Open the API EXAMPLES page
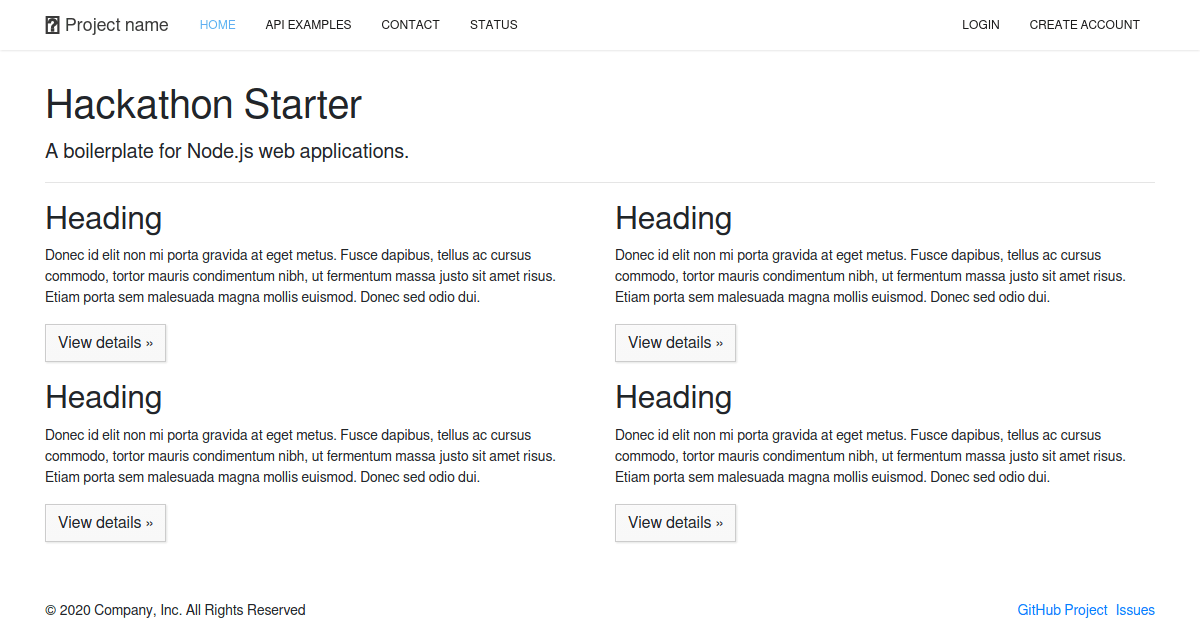The height and width of the screenshot is (630, 1200). tap(308, 25)
